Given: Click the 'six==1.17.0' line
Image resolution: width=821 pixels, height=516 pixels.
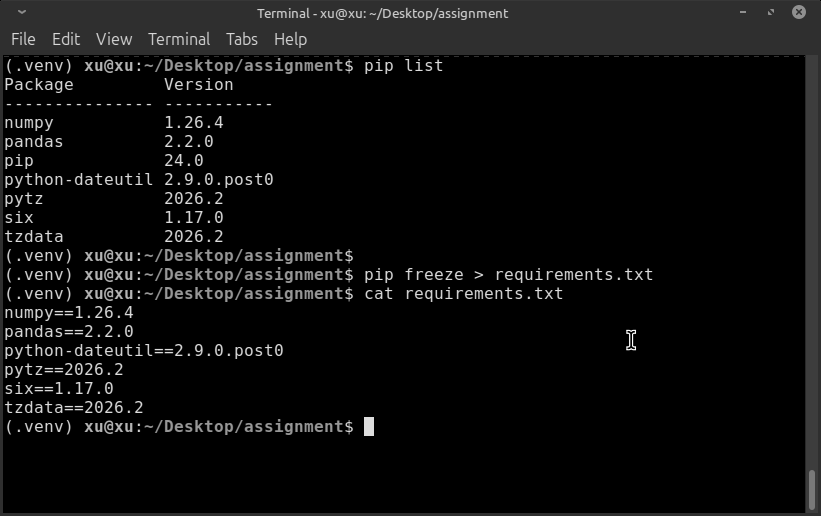Looking at the screenshot, I should (x=59, y=389).
